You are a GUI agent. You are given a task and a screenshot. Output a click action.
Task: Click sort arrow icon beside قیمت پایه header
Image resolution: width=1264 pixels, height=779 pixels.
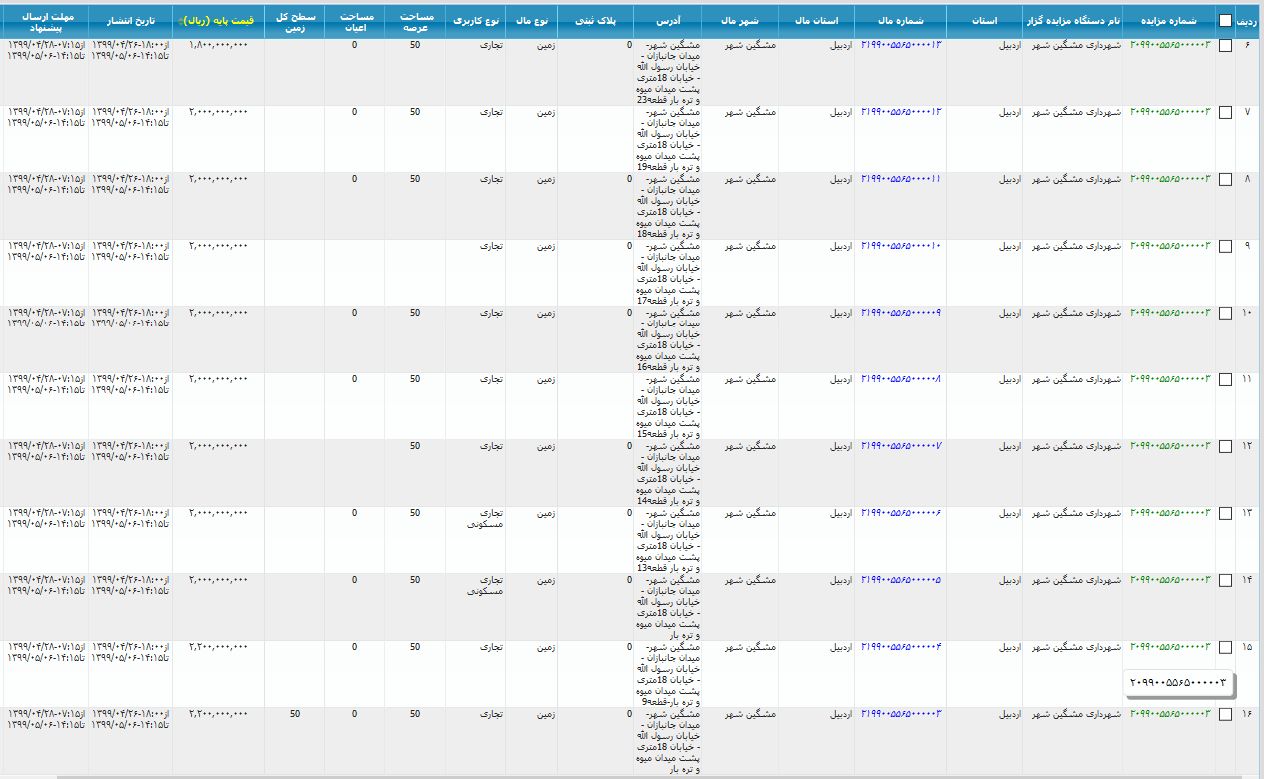(179, 21)
